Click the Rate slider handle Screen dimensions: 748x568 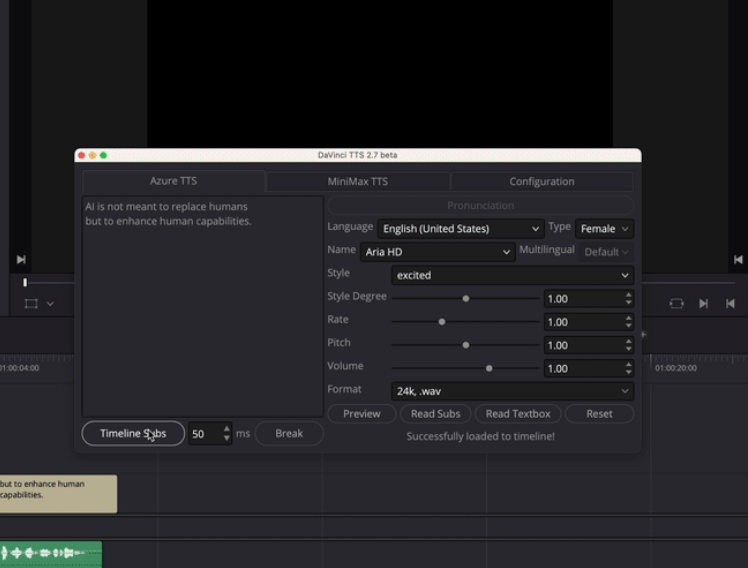pos(442,322)
